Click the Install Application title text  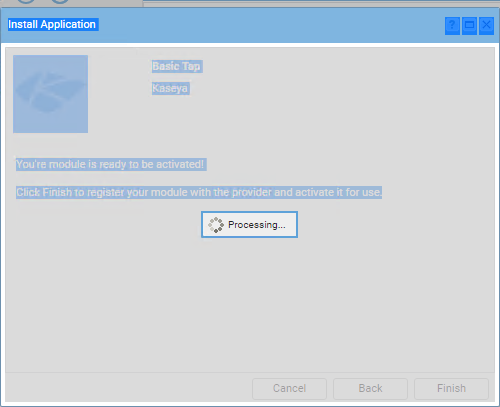pos(52,24)
